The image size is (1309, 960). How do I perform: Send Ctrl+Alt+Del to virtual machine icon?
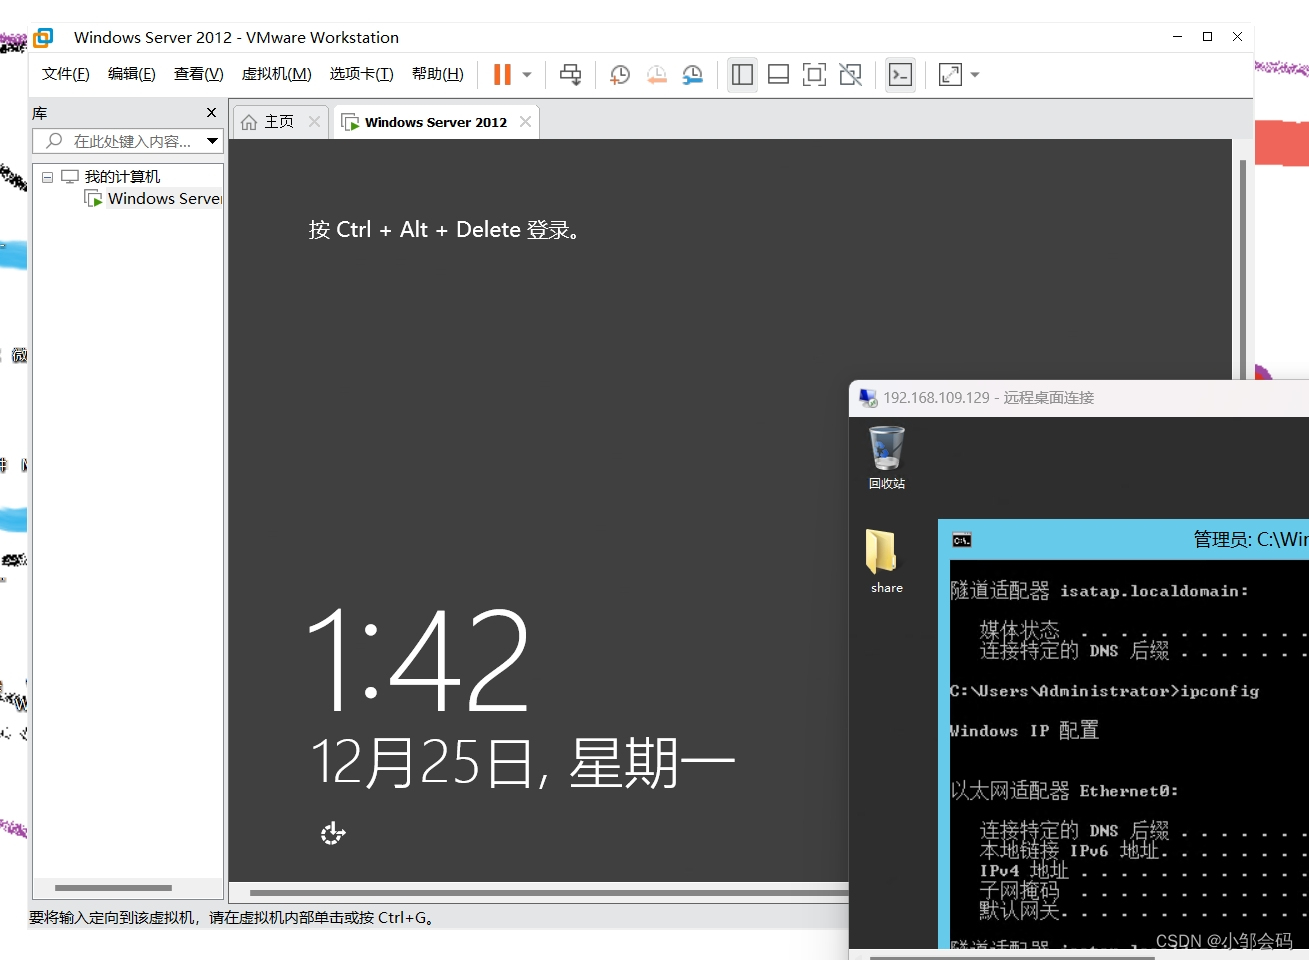[x=570, y=74]
